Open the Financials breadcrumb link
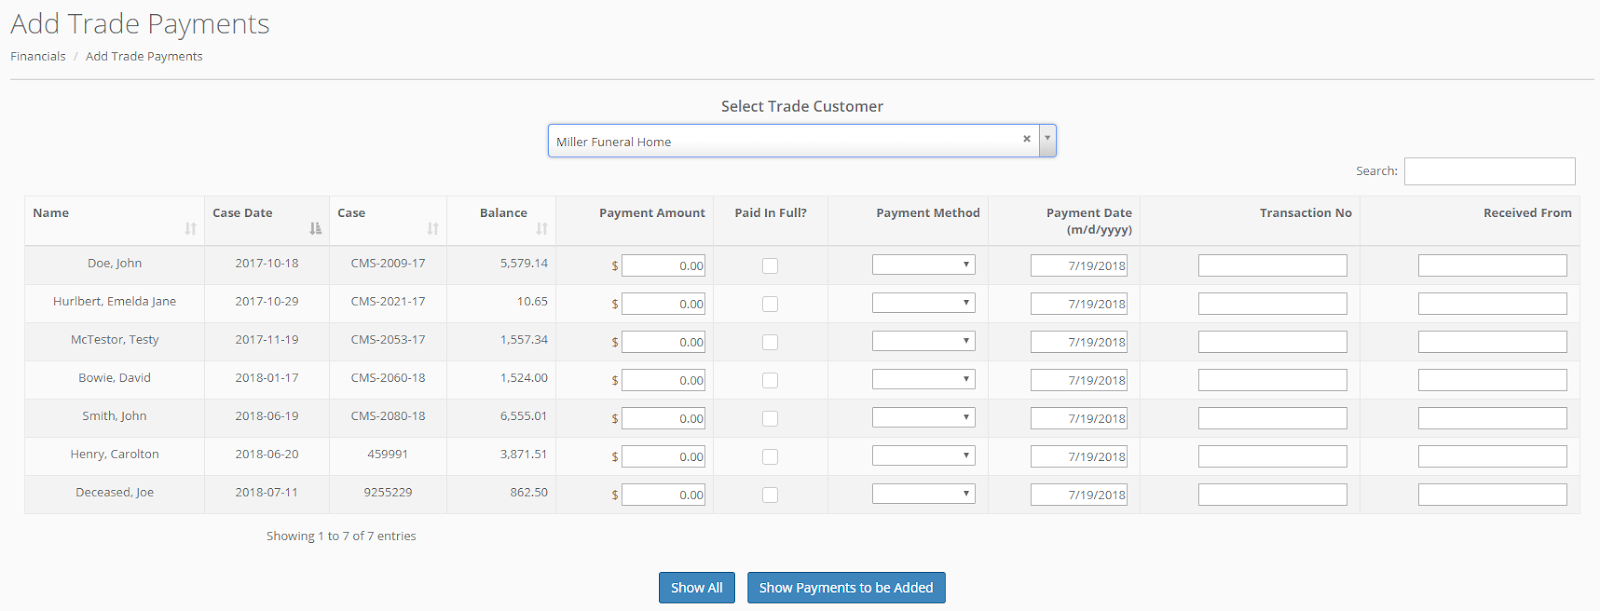Image resolution: width=1600 pixels, height=611 pixels. pyautogui.click(x=38, y=57)
